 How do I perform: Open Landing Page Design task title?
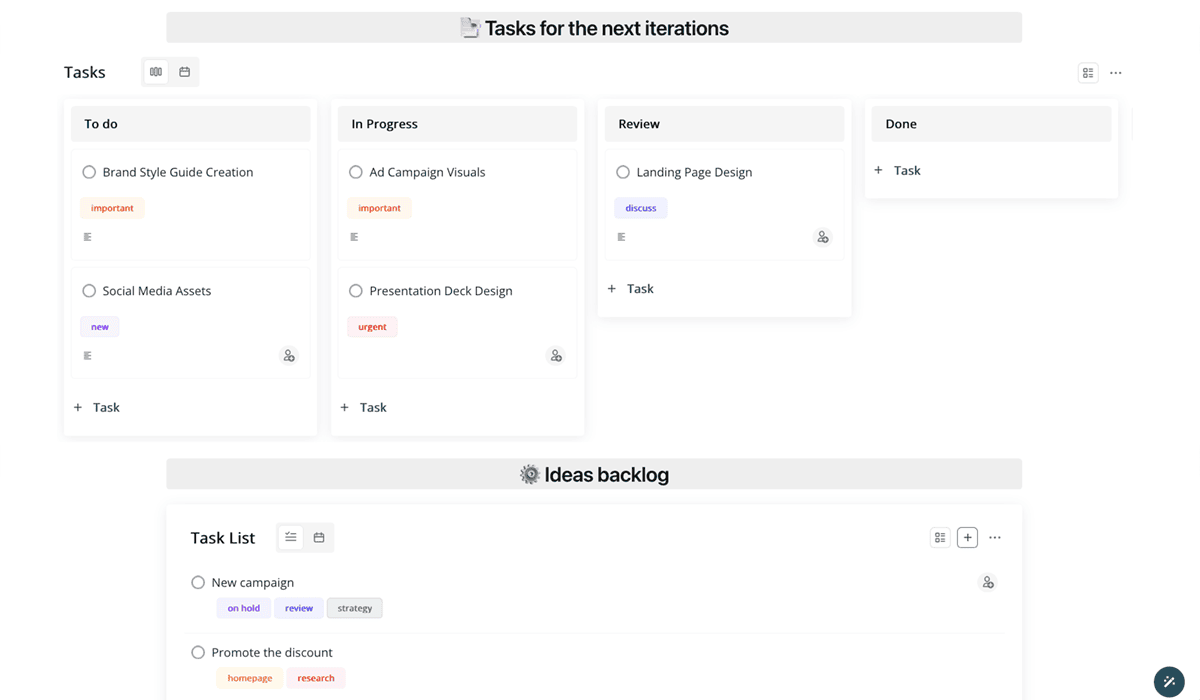click(694, 172)
